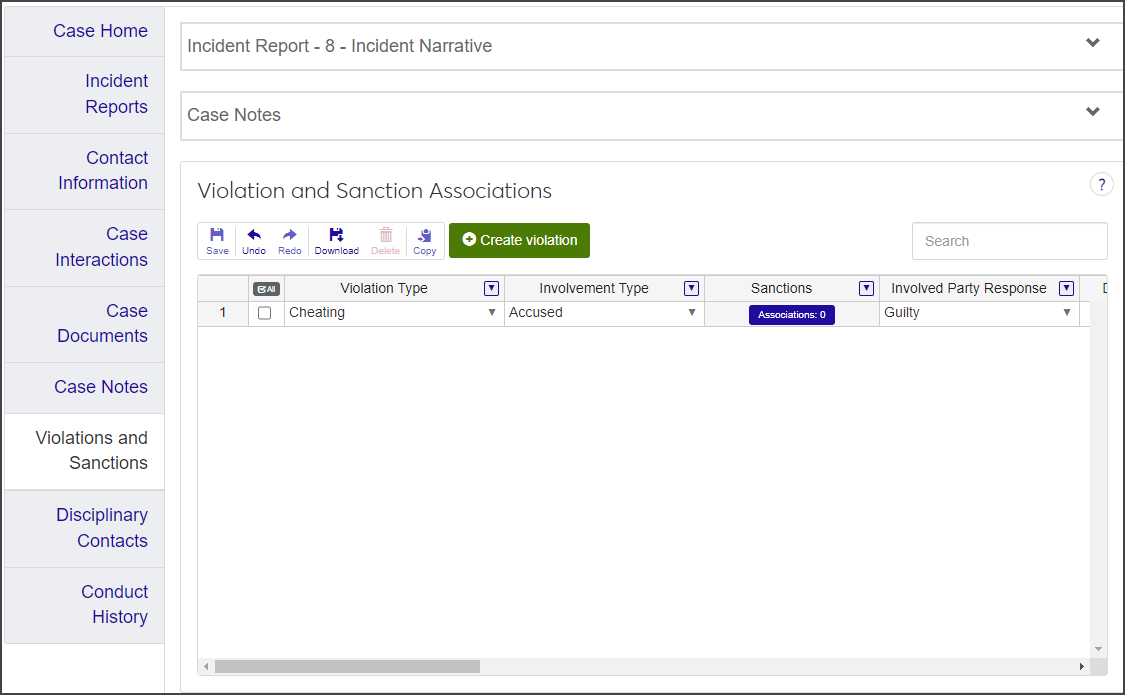Open Violation Type column filter icon

(x=491, y=288)
